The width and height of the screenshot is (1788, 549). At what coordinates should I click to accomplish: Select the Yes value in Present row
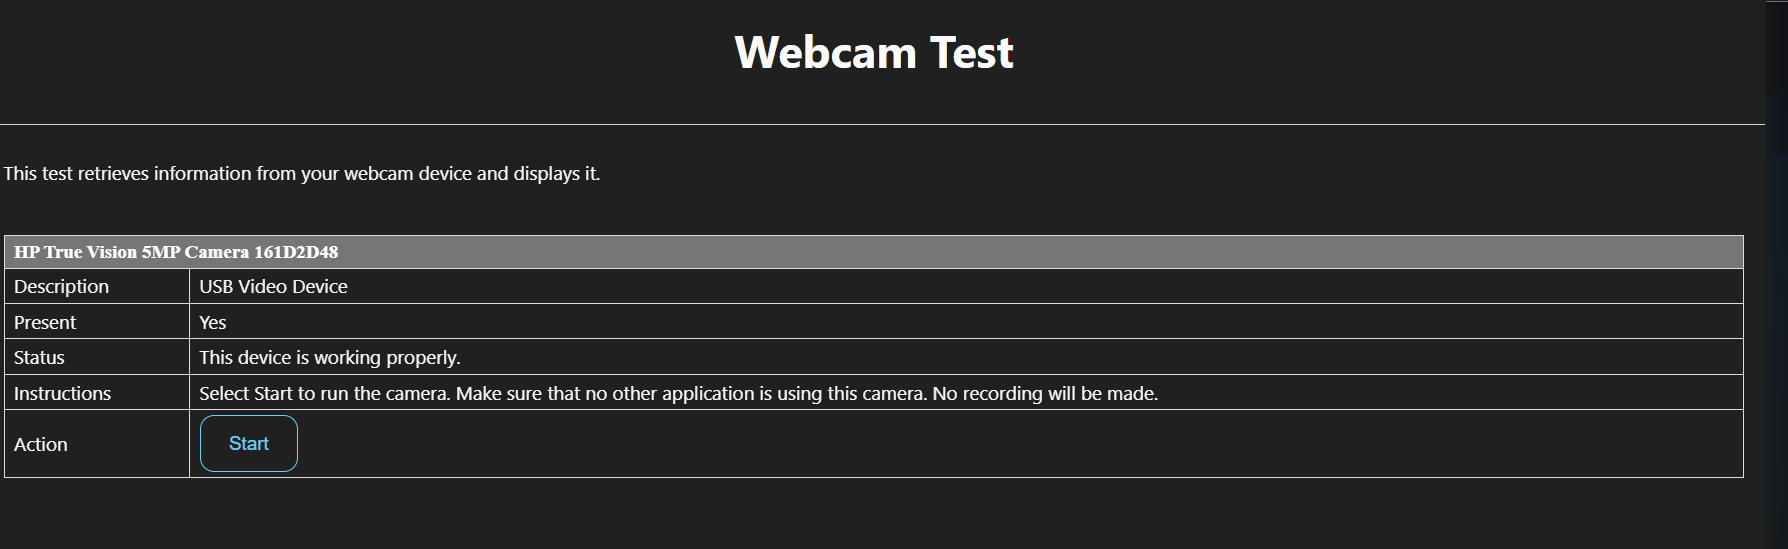click(x=213, y=323)
